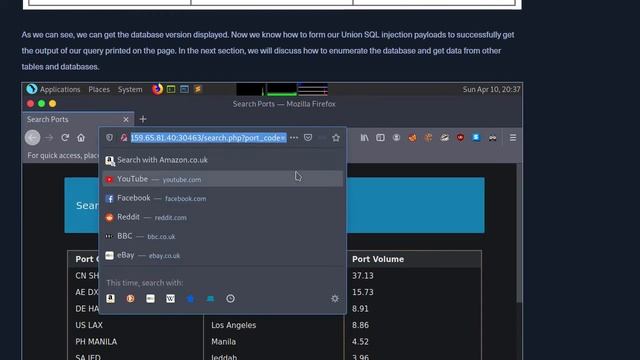Open the green terminal launcher in the panel
Image resolution: width=640 pixels, height=360 pixels.
coord(171,89)
